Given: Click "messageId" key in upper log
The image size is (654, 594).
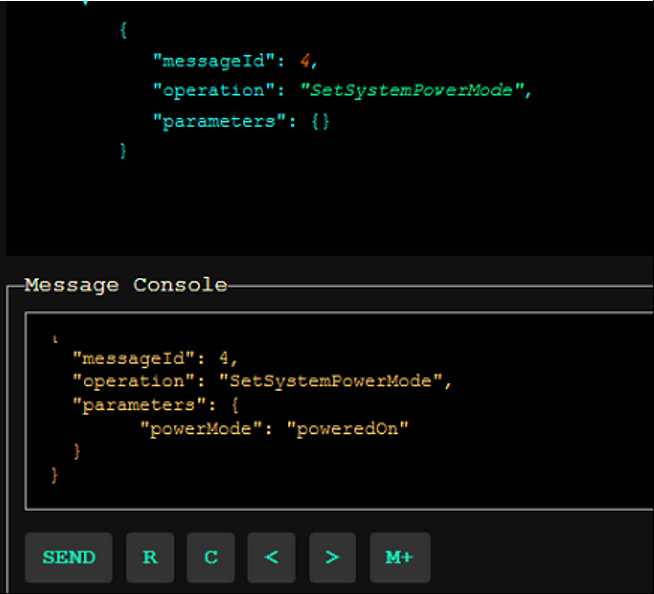Looking at the screenshot, I should [x=214, y=61].
